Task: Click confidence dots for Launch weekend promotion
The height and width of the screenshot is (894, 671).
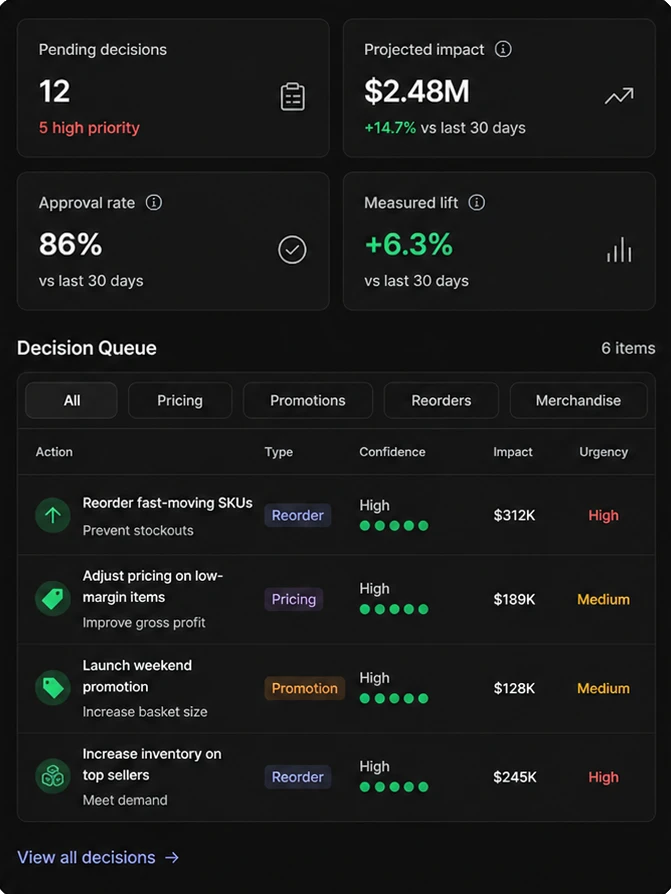Action: tap(394, 698)
